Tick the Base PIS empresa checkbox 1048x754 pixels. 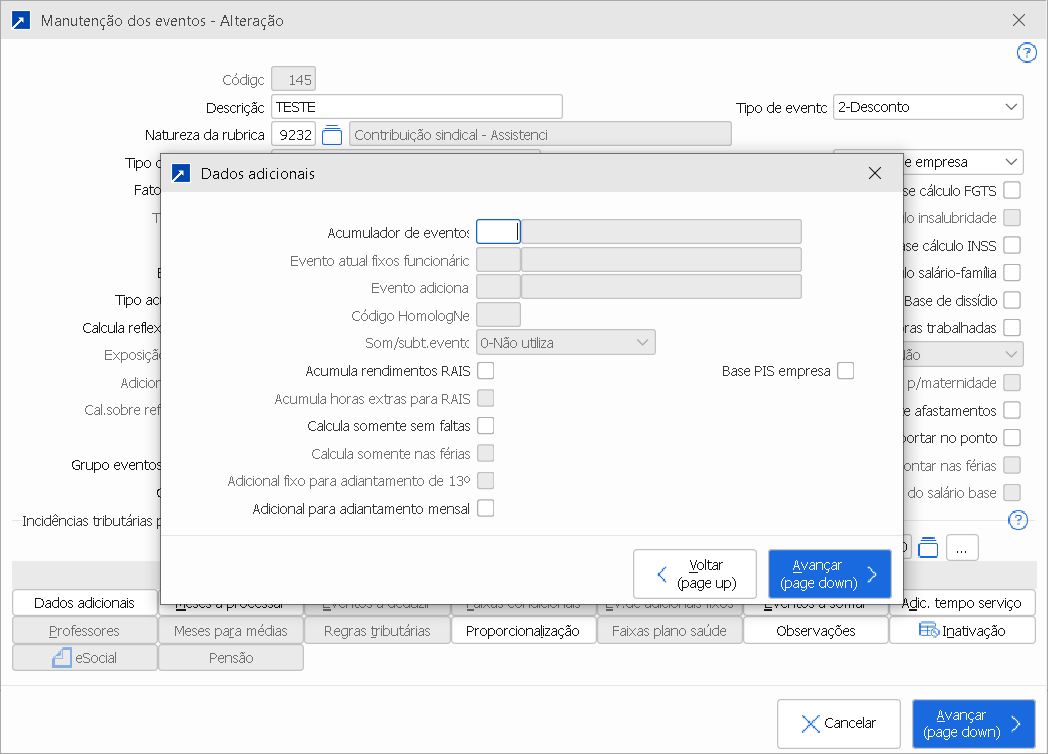(x=846, y=371)
